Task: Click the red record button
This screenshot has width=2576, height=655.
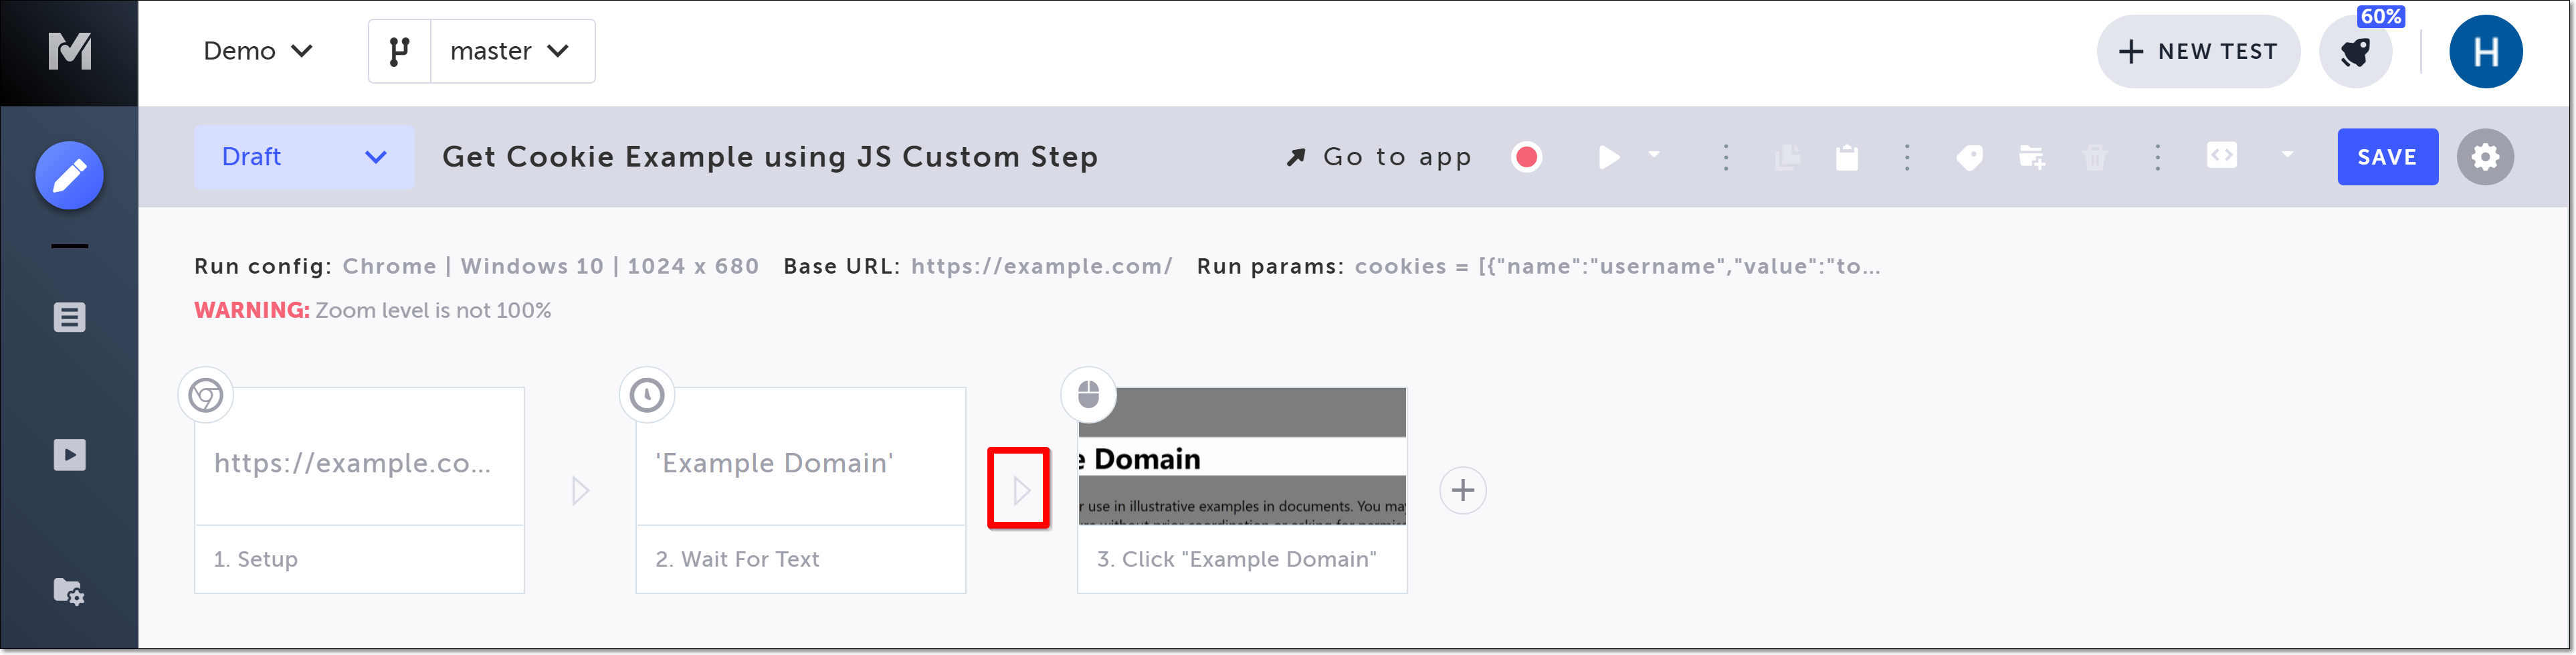Action: click(1526, 157)
